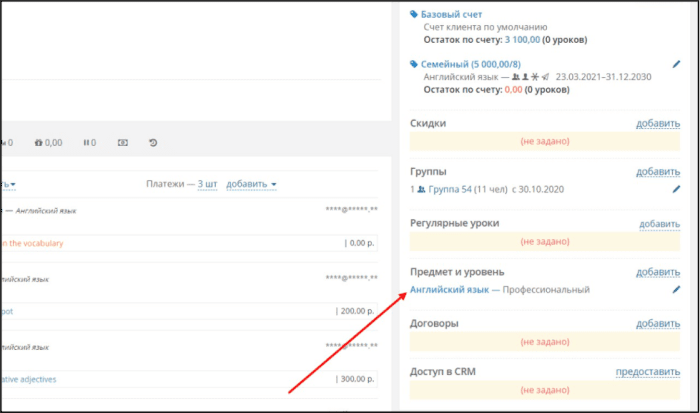Add a discount via добавить in Скидки
This screenshot has height=413, width=700.
coord(658,123)
